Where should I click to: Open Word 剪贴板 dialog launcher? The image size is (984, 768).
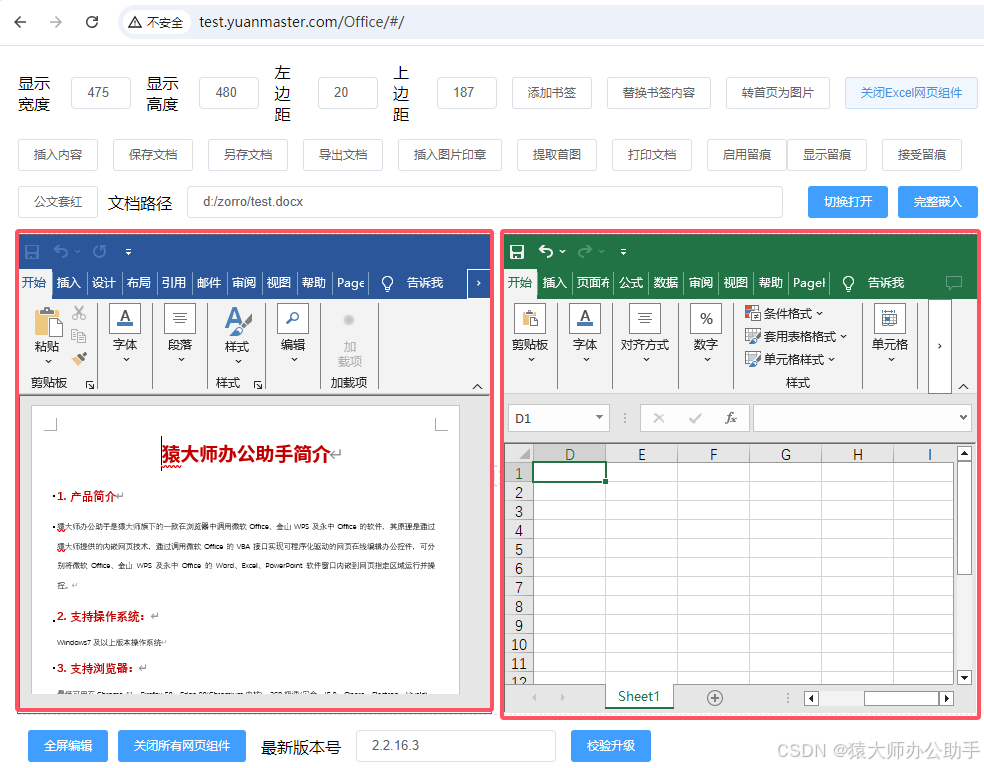pos(90,385)
